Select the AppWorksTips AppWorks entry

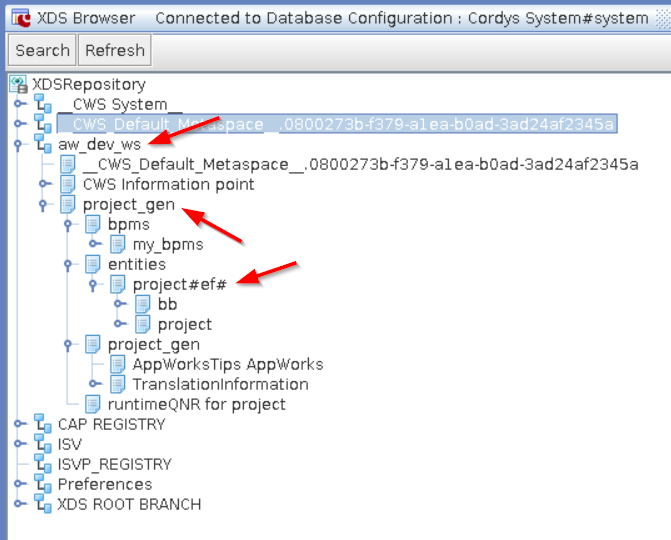click(228, 365)
